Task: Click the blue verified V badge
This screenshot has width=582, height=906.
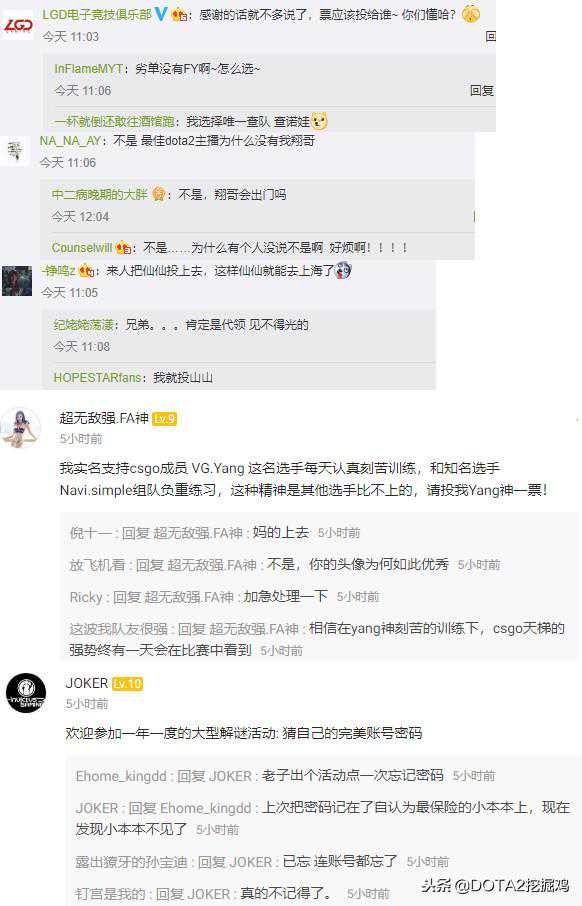Action: pos(161,13)
